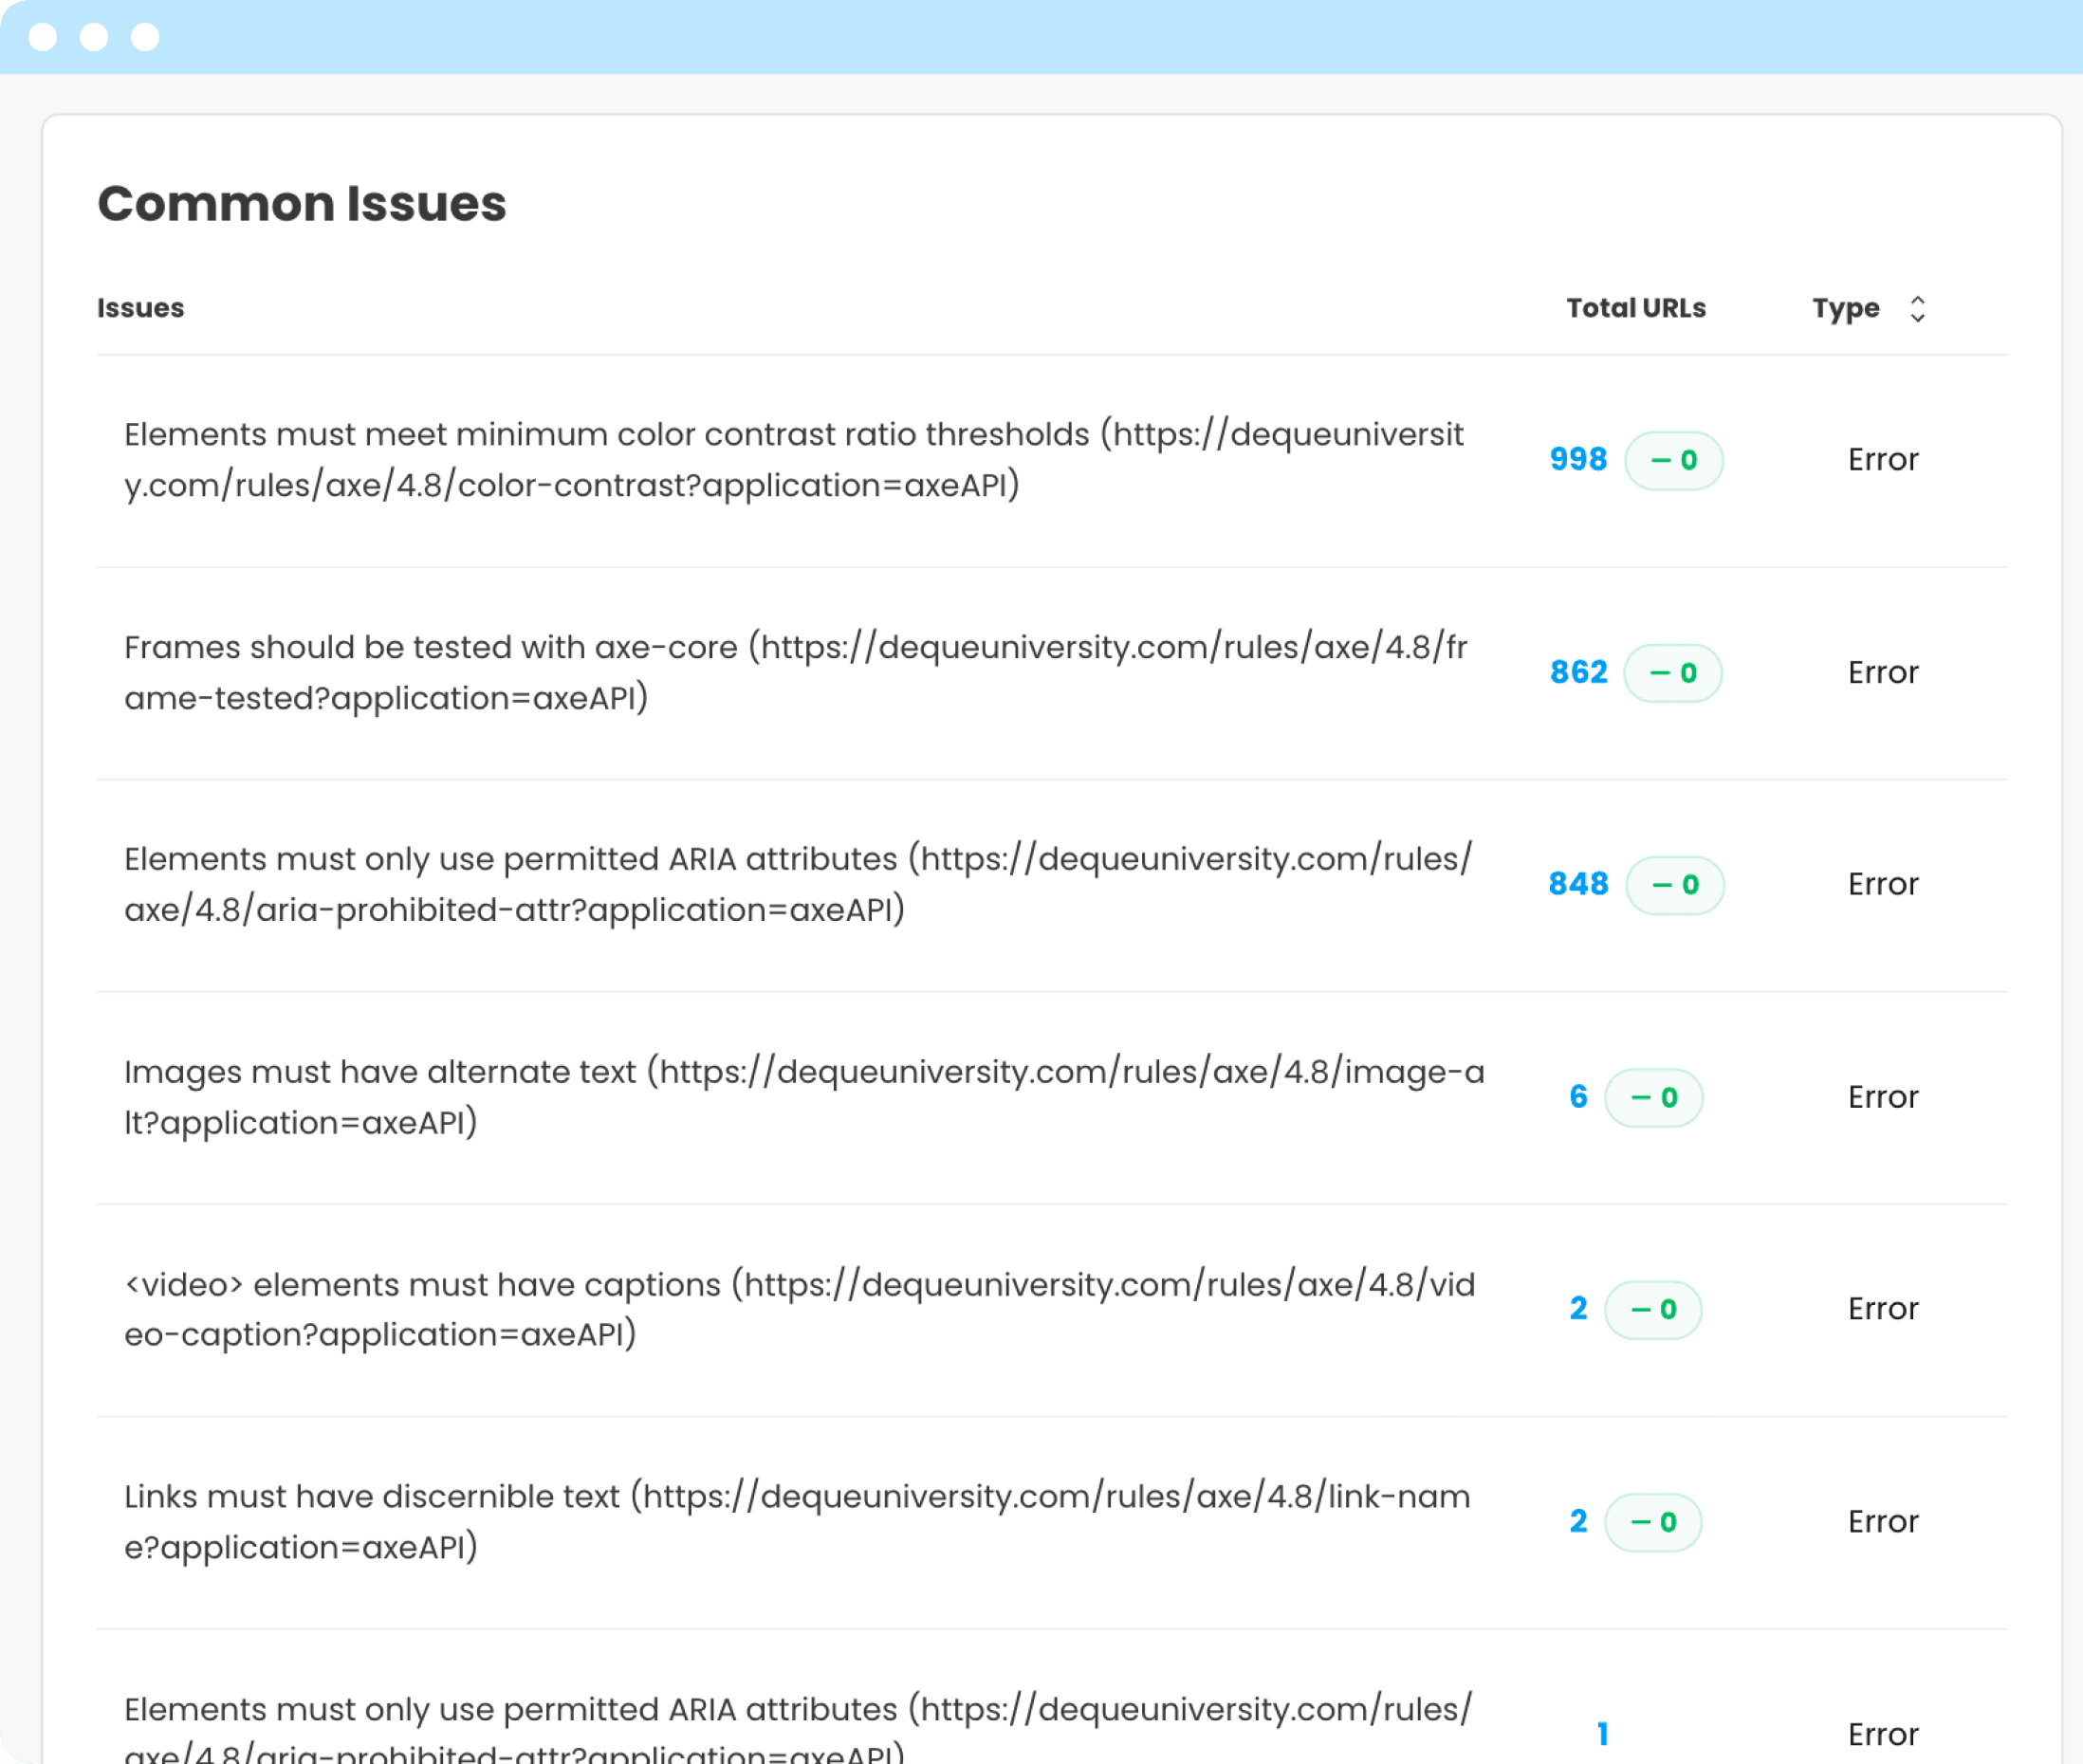Click the Common Issues heading
Screen dimensions: 2083x1764
(302, 203)
